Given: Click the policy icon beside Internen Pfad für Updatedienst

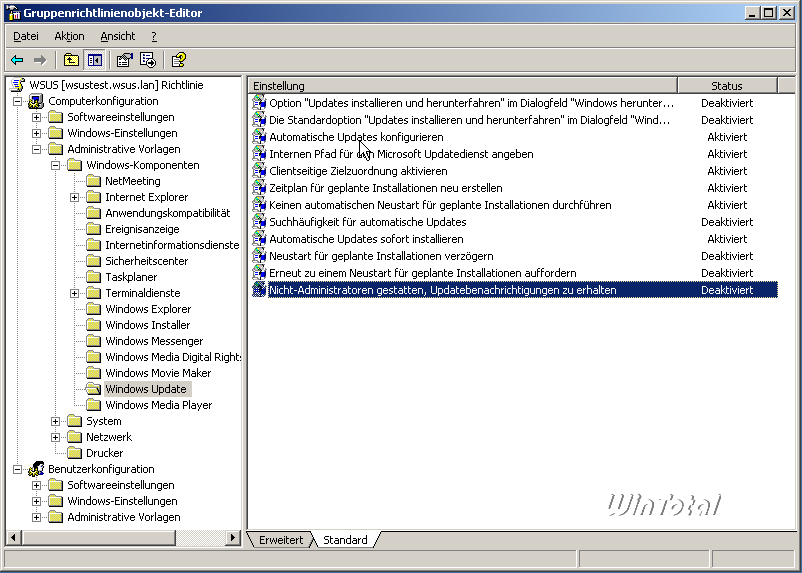Looking at the screenshot, I should 259,154.
